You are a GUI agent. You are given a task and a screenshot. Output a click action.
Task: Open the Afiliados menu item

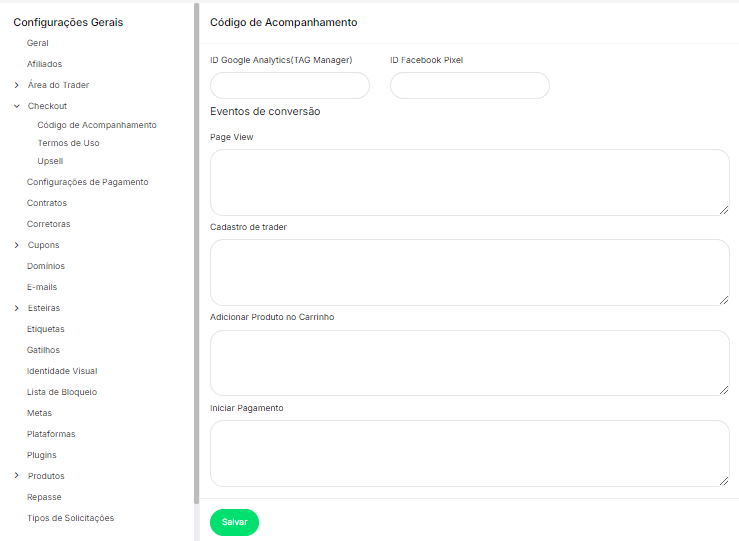coord(44,64)
